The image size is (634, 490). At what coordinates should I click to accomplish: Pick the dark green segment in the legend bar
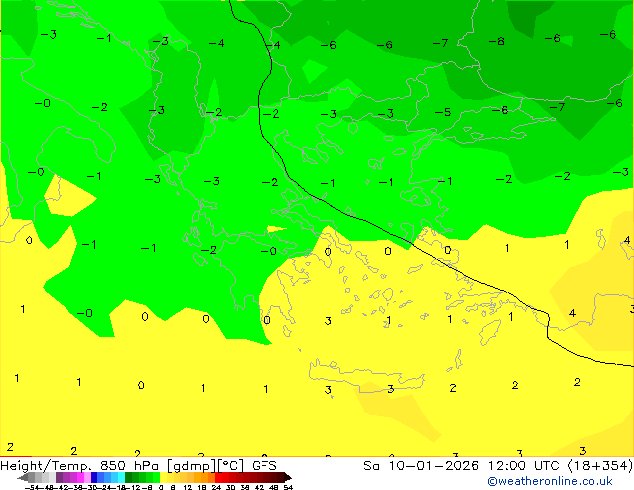coord(129,477)
